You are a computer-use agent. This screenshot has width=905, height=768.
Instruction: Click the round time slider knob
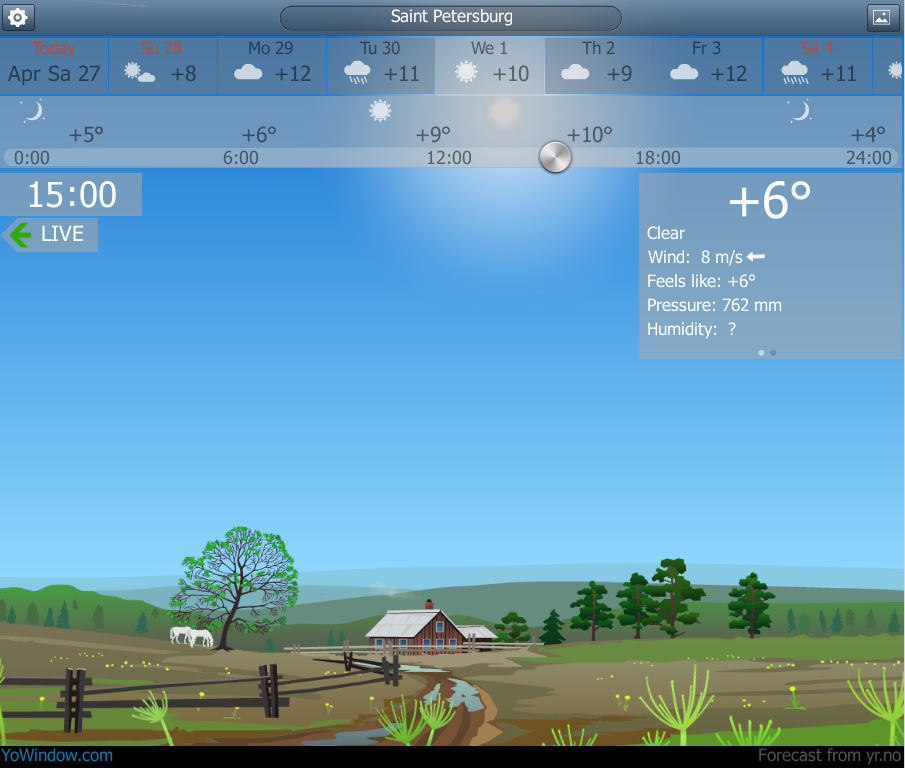[555, 157]
